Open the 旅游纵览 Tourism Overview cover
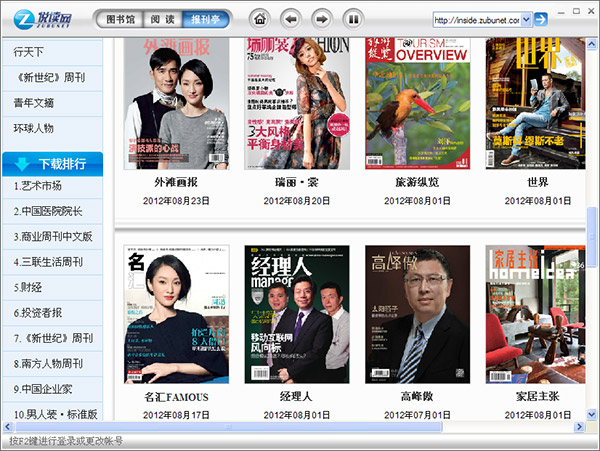Screen dimensions: 600x451 click(417, 103)
